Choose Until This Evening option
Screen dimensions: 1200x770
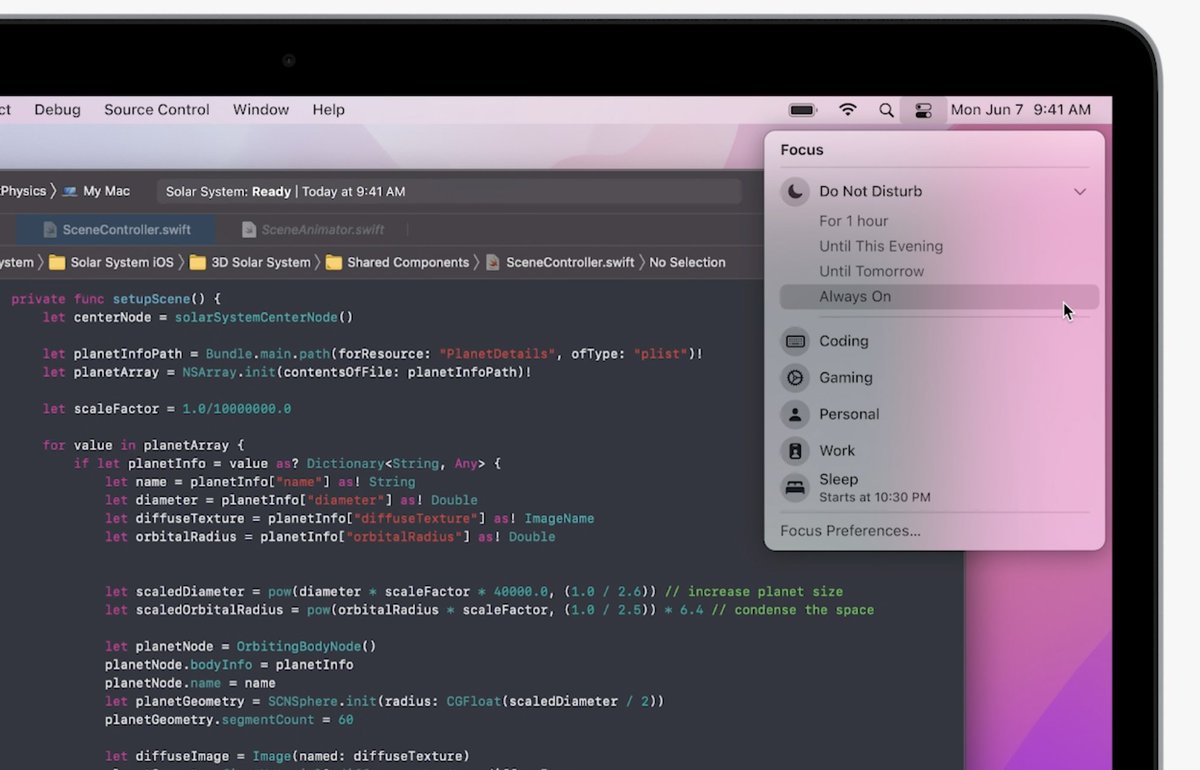click(x=881, y=246)
